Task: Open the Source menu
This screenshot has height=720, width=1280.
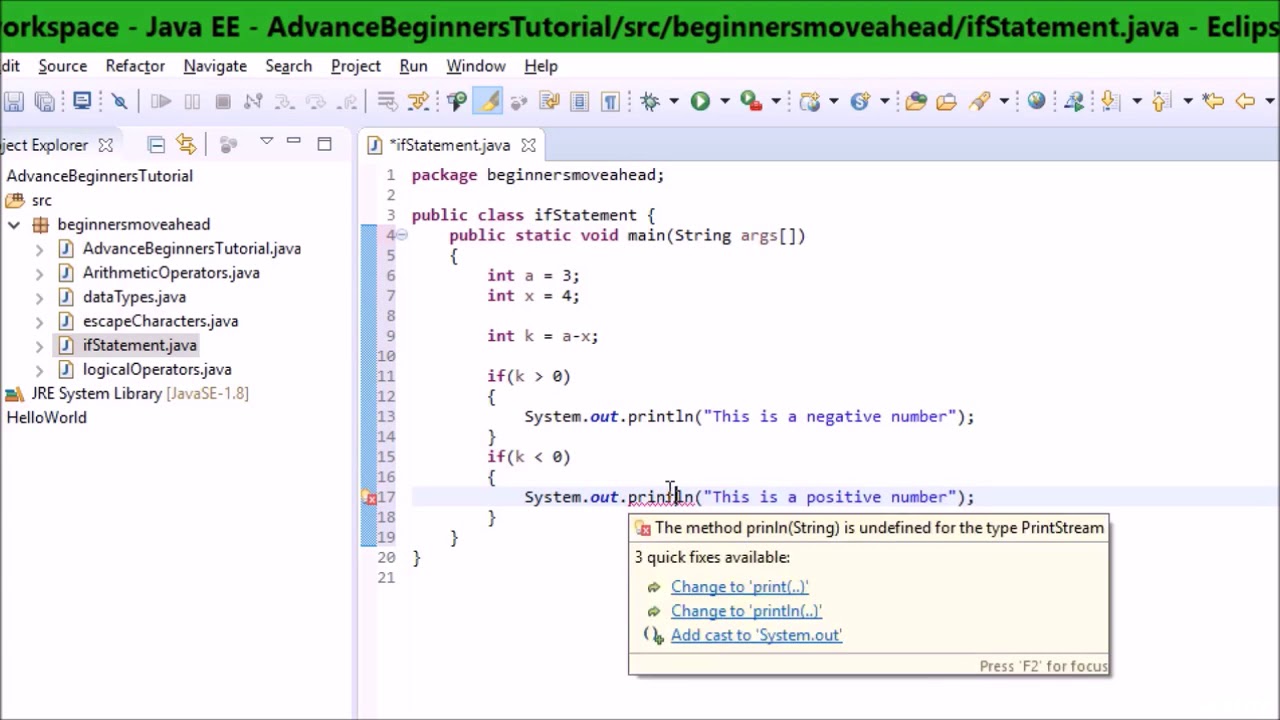Action: (x=62, y=66)
